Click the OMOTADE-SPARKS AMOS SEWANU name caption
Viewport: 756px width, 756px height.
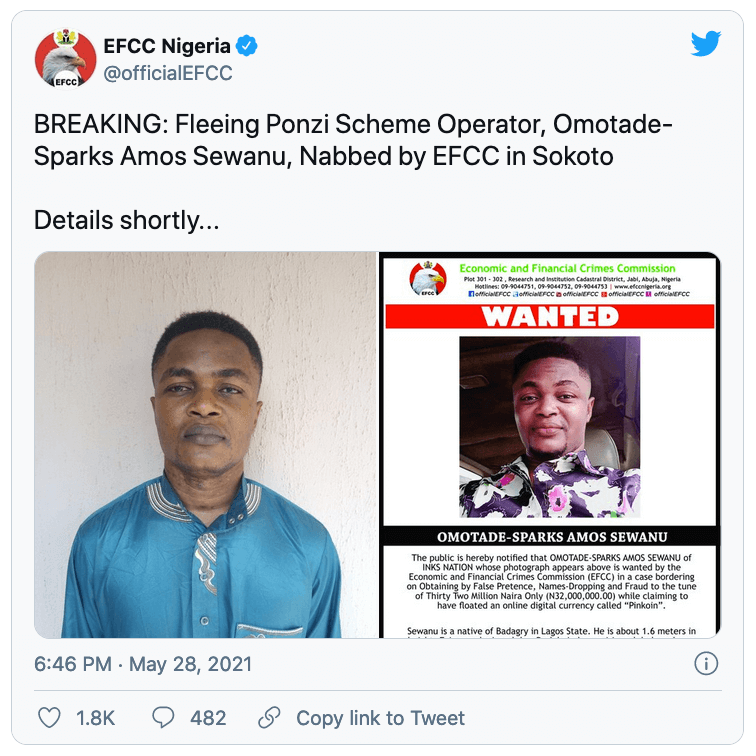tap(549, 536)
